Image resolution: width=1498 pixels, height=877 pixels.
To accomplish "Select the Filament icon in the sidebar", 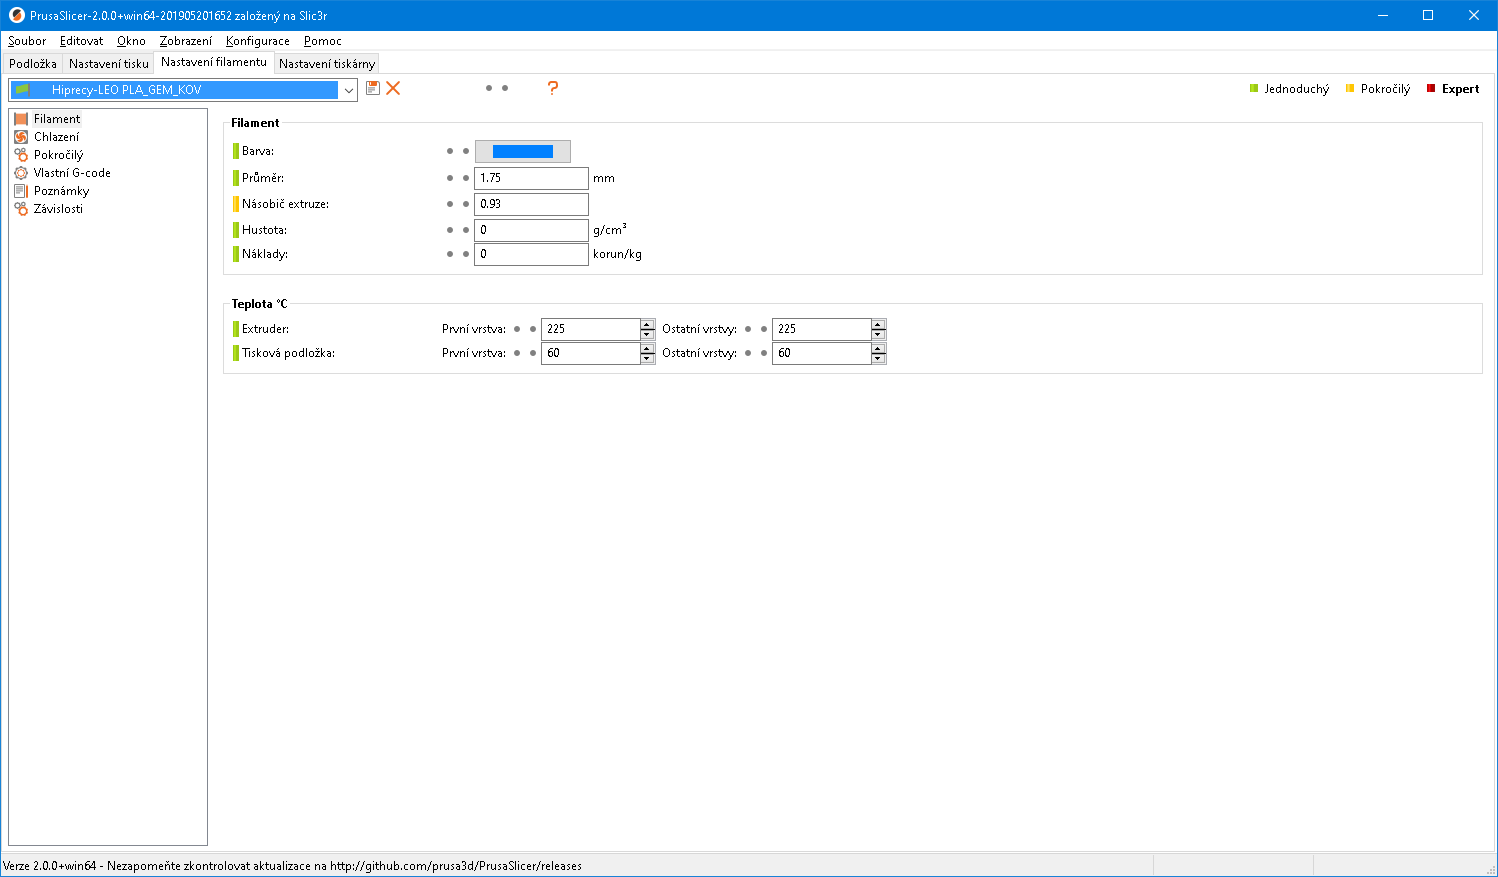I will (21, 119).
